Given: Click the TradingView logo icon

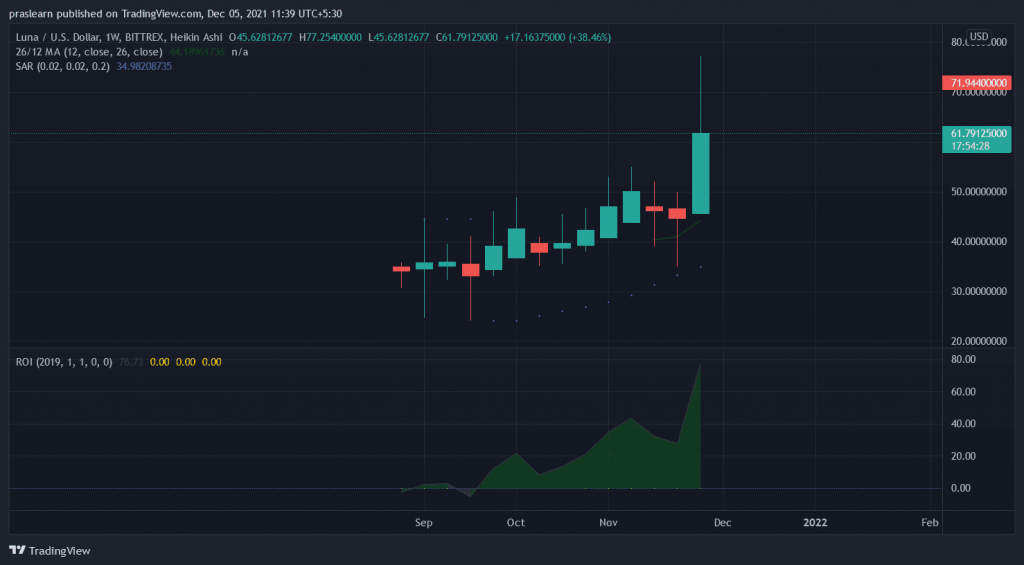Looking at the screenshot, I should 17,550.
